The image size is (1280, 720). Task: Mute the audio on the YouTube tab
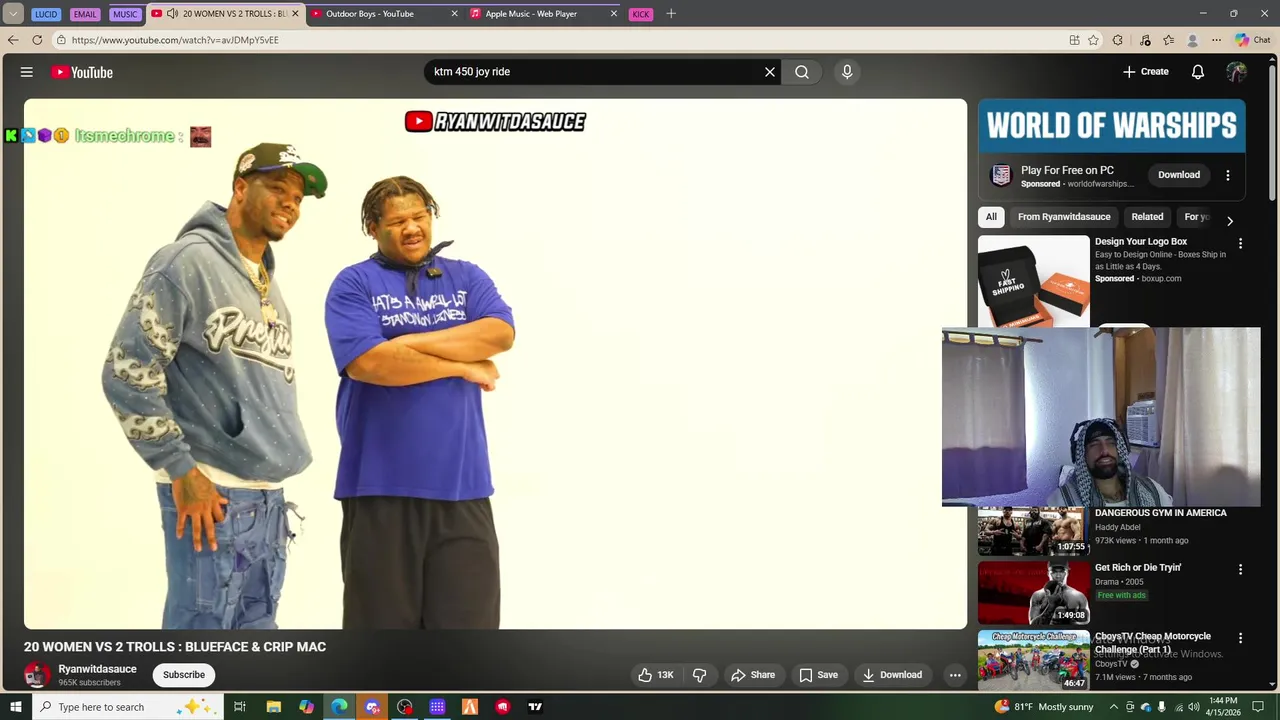[173, 14]
